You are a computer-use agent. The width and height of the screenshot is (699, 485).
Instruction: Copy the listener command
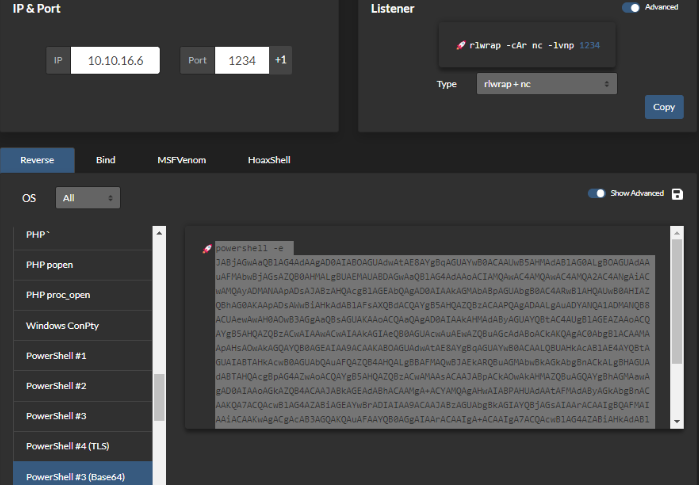click(x=664, y=107)
